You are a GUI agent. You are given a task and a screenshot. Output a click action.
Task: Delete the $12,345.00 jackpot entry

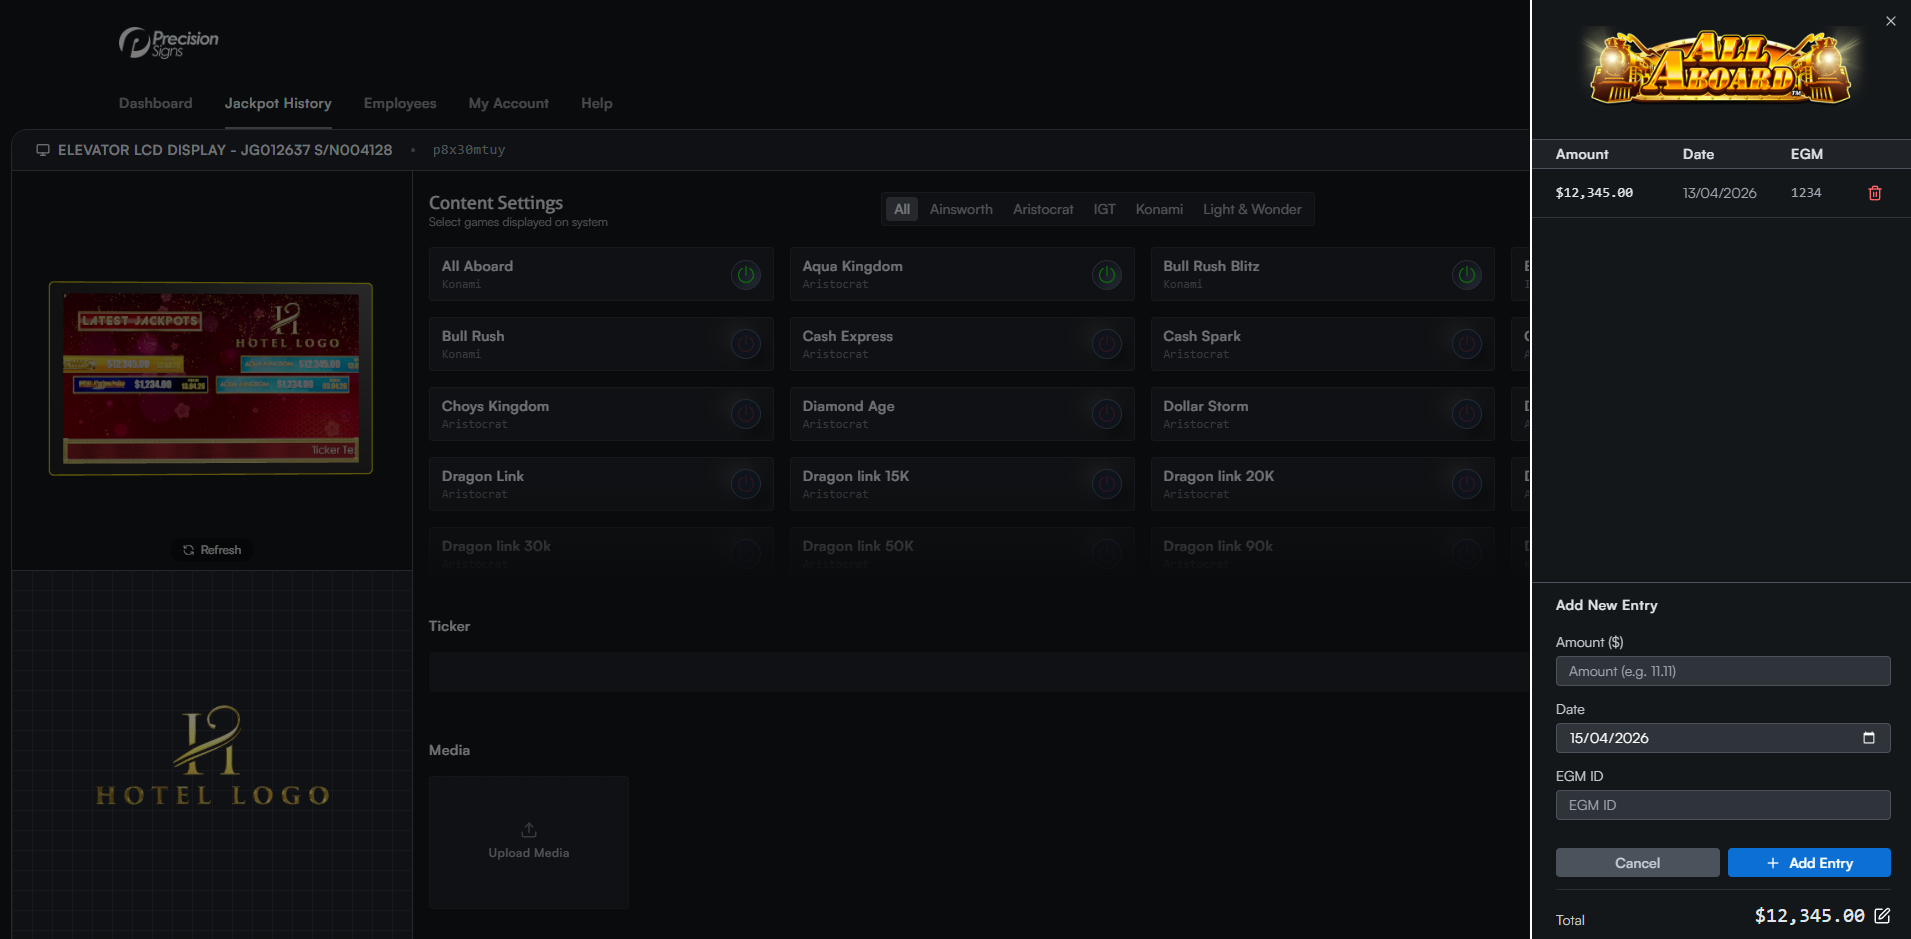pyautogui.click(x=1874, y=192)
